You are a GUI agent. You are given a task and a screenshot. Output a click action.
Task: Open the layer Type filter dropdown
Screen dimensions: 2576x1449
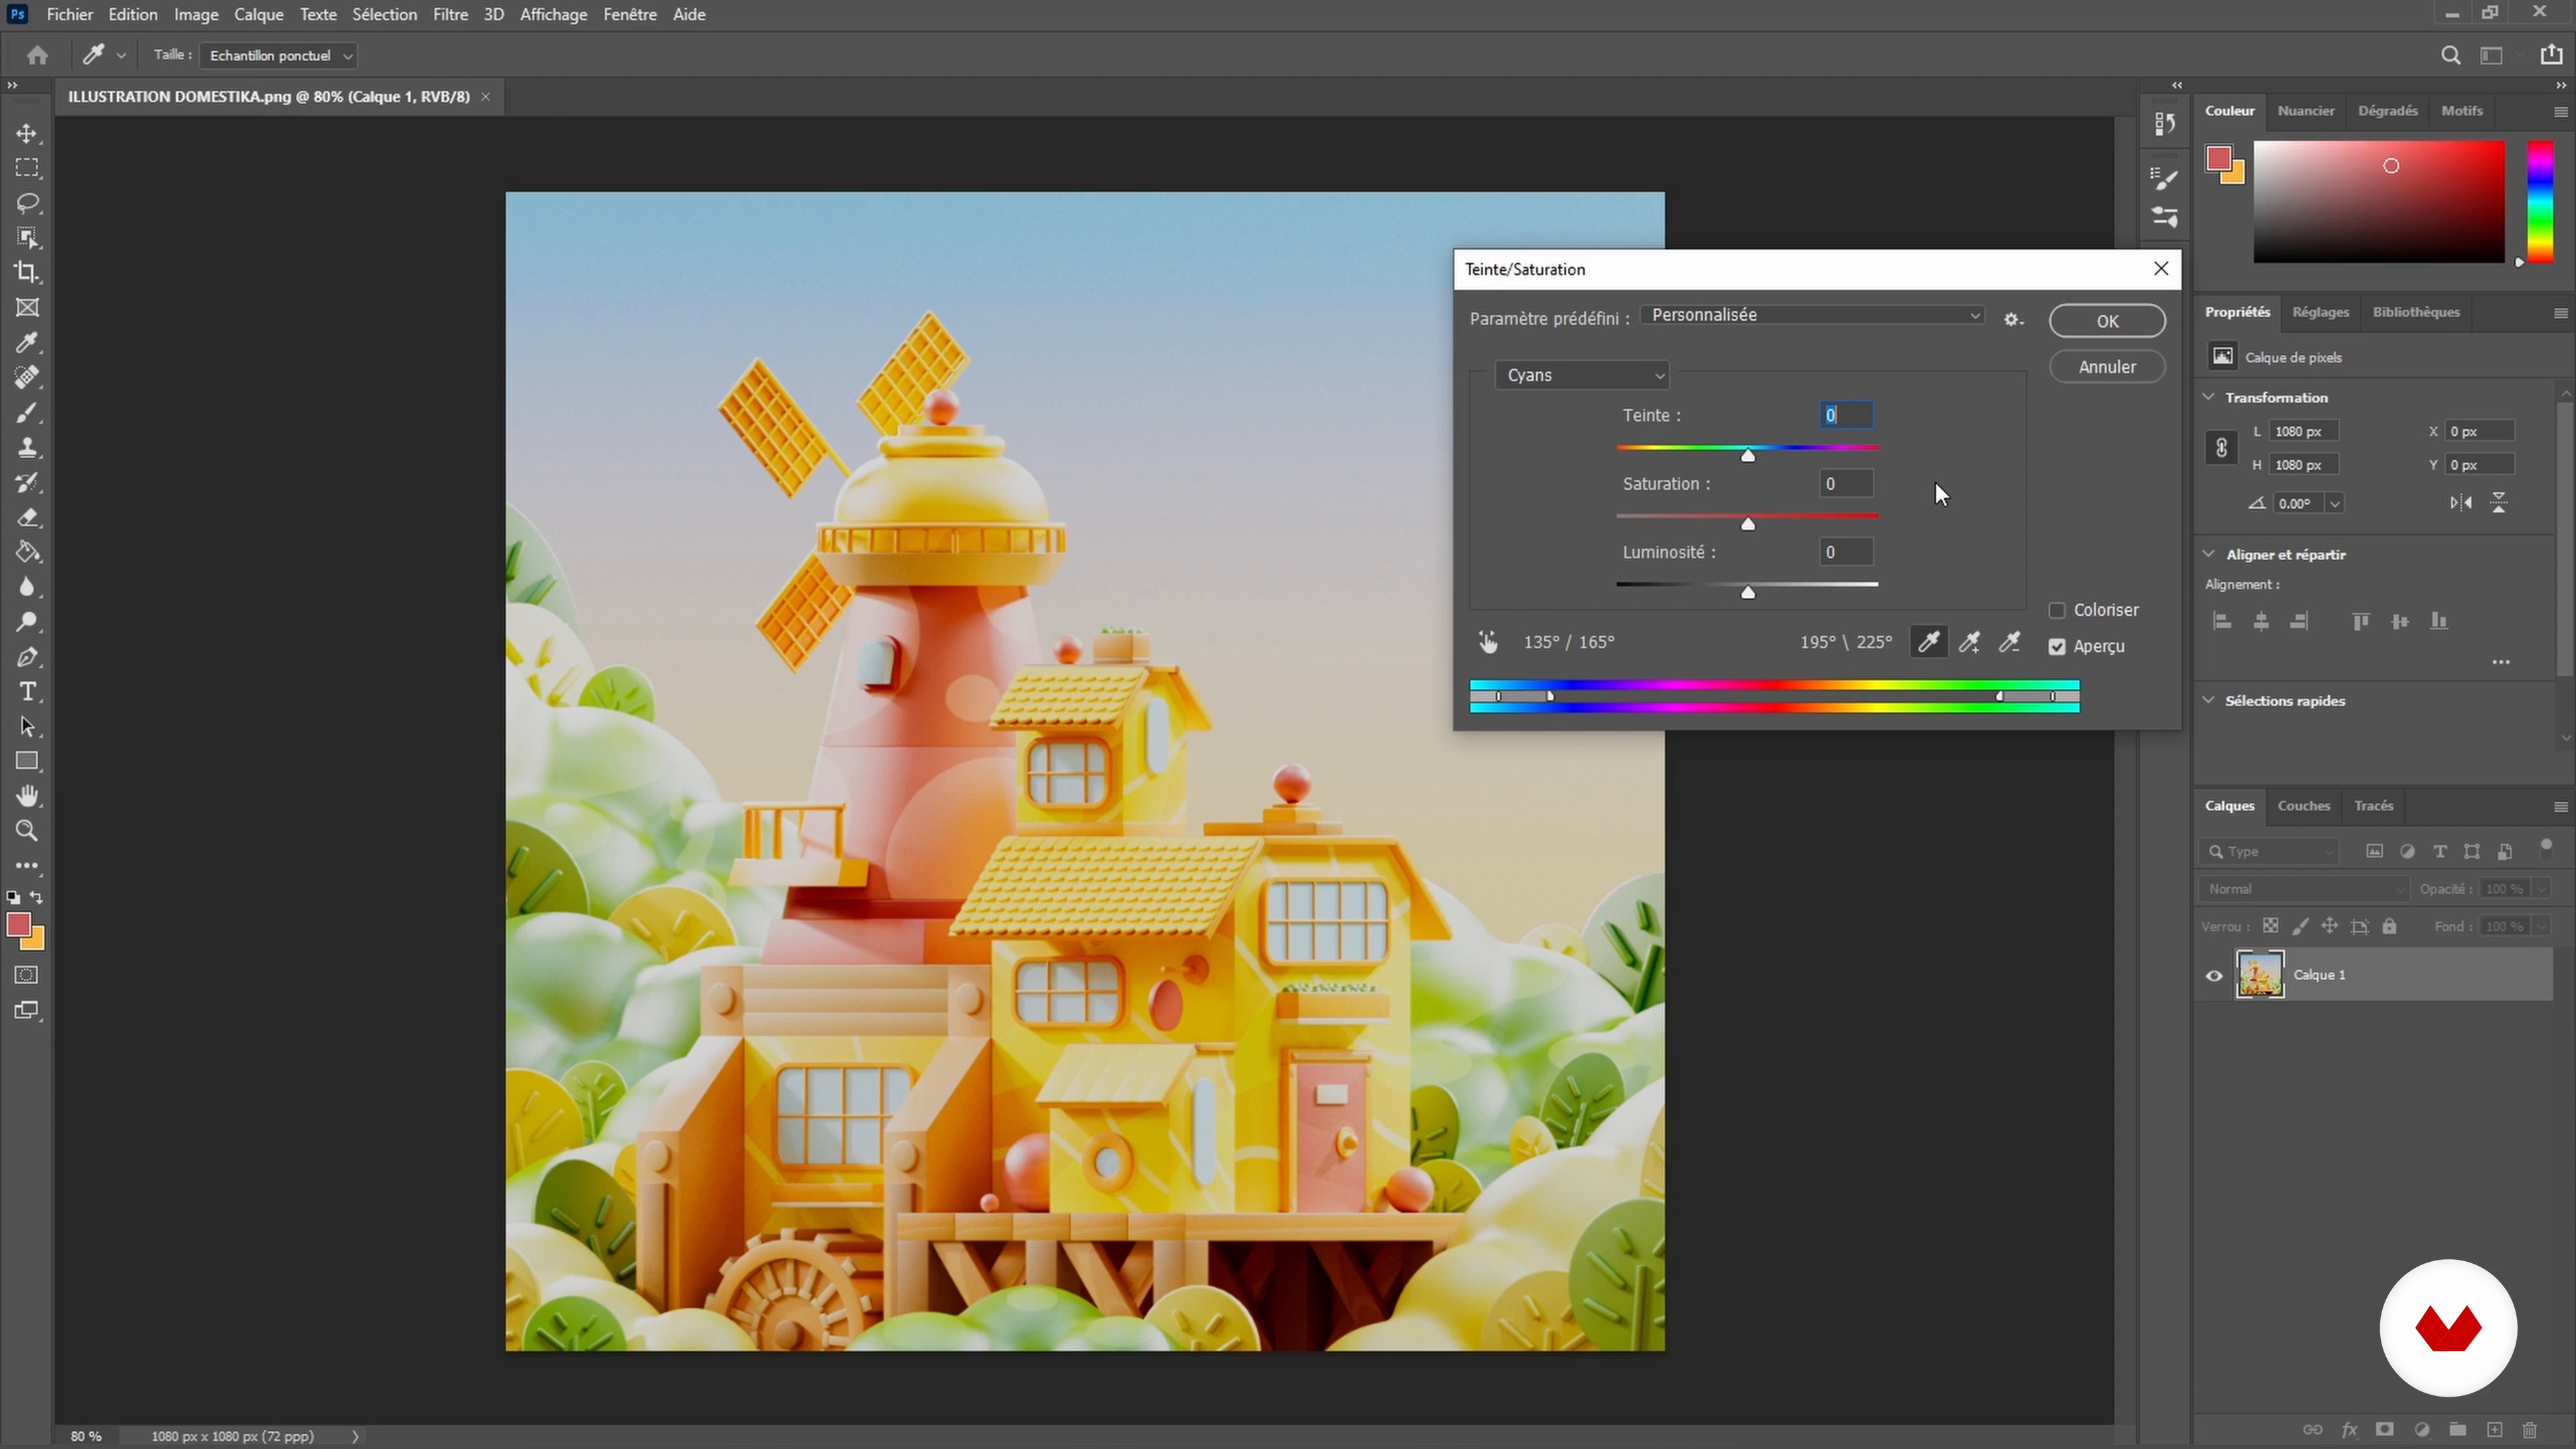[x=2269, y=851]
